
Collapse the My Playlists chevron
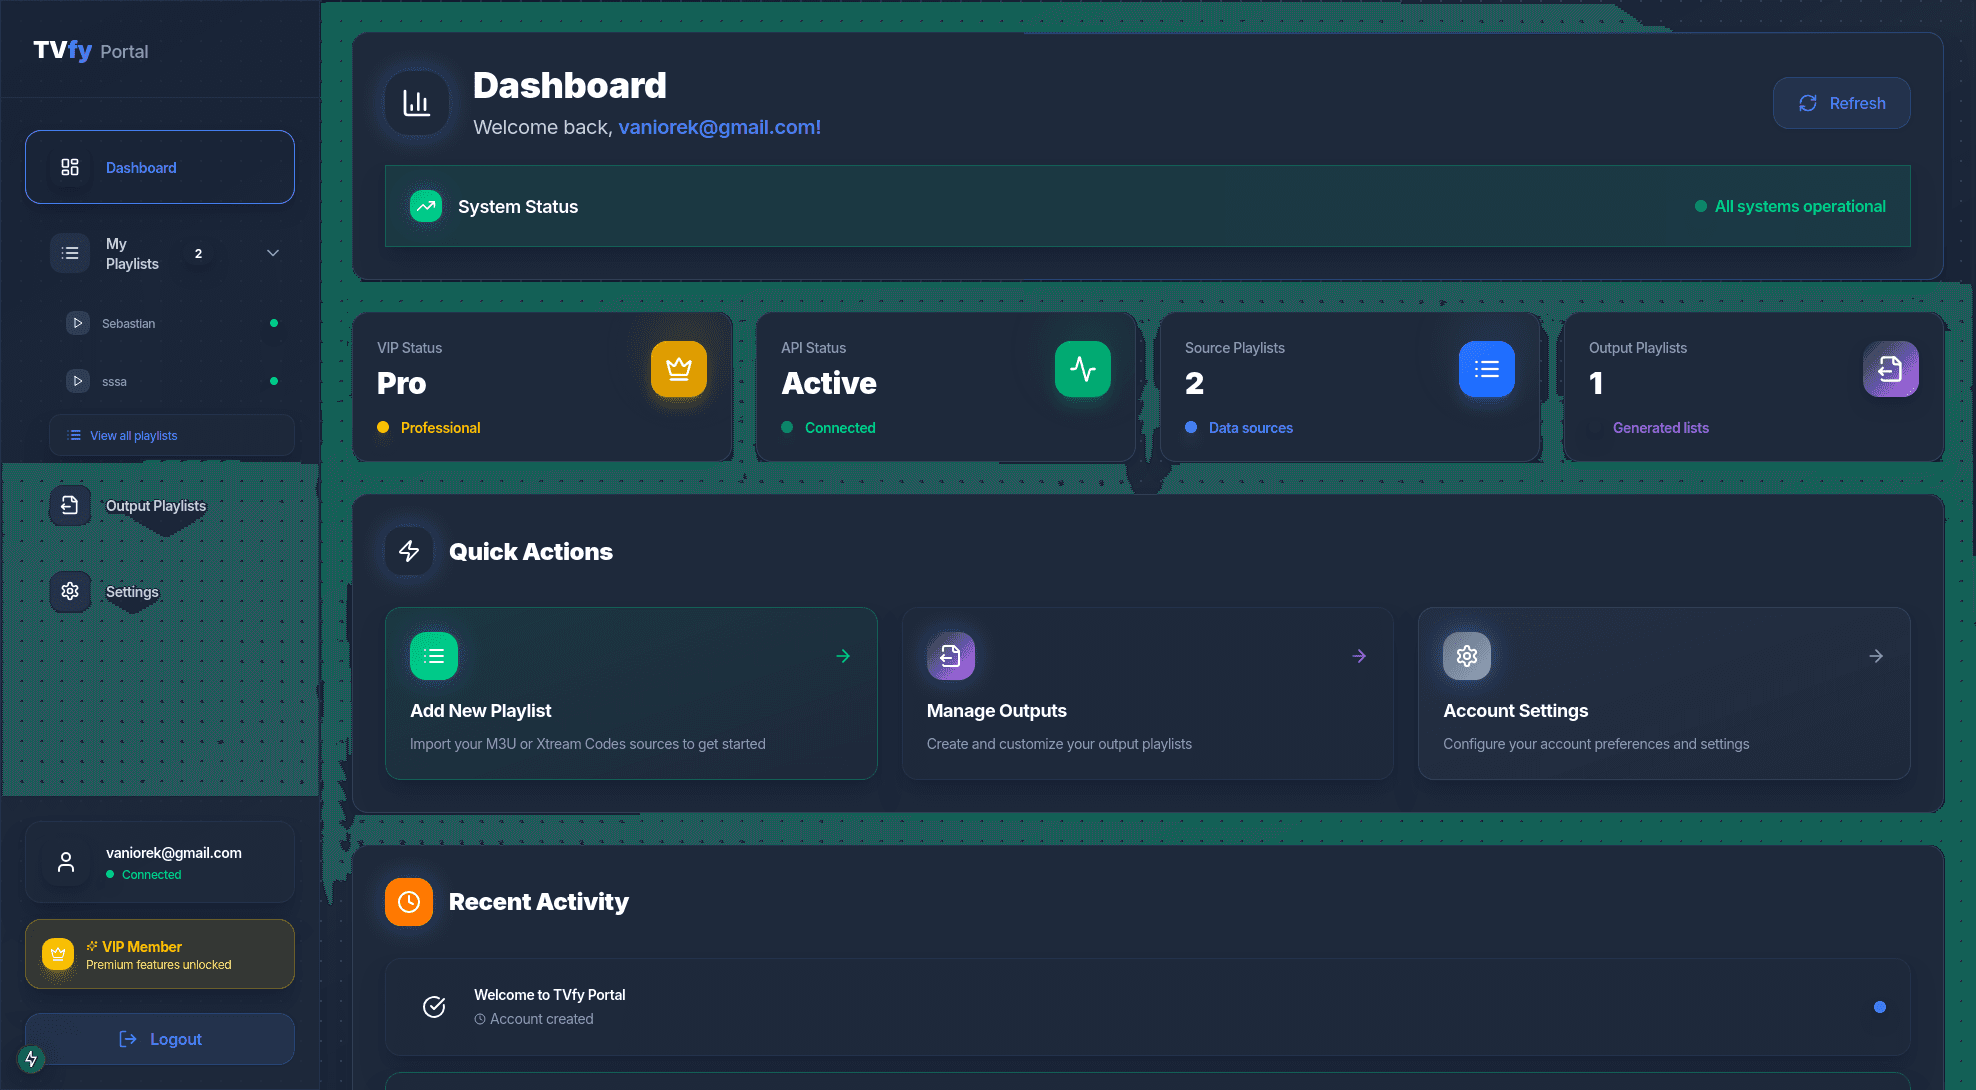(273, 253)
